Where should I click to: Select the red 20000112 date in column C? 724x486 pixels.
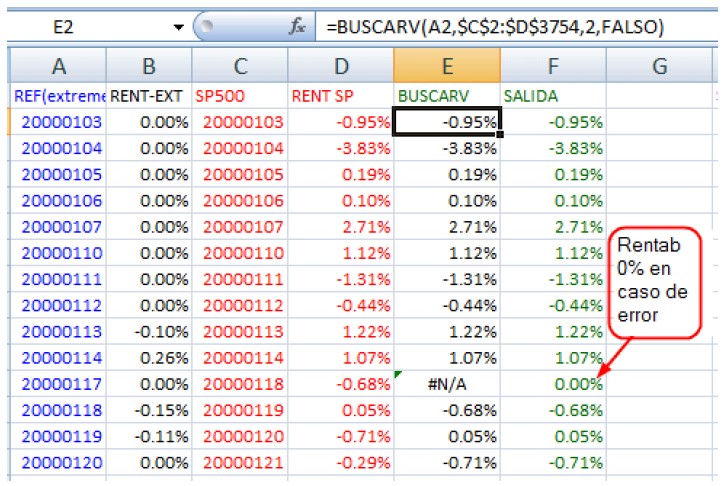pos(240,305)
